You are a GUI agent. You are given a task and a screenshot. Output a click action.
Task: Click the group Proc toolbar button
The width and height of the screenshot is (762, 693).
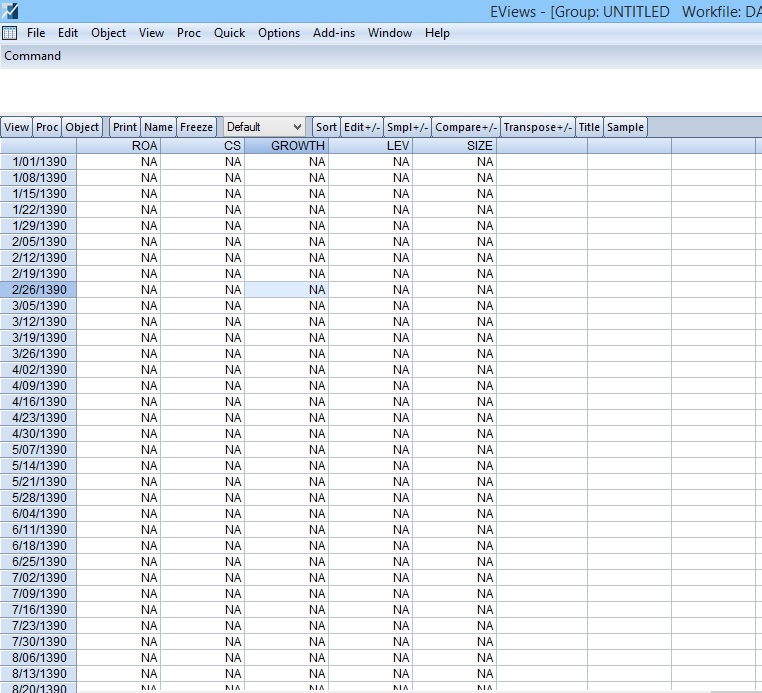[x=47, y=127]
